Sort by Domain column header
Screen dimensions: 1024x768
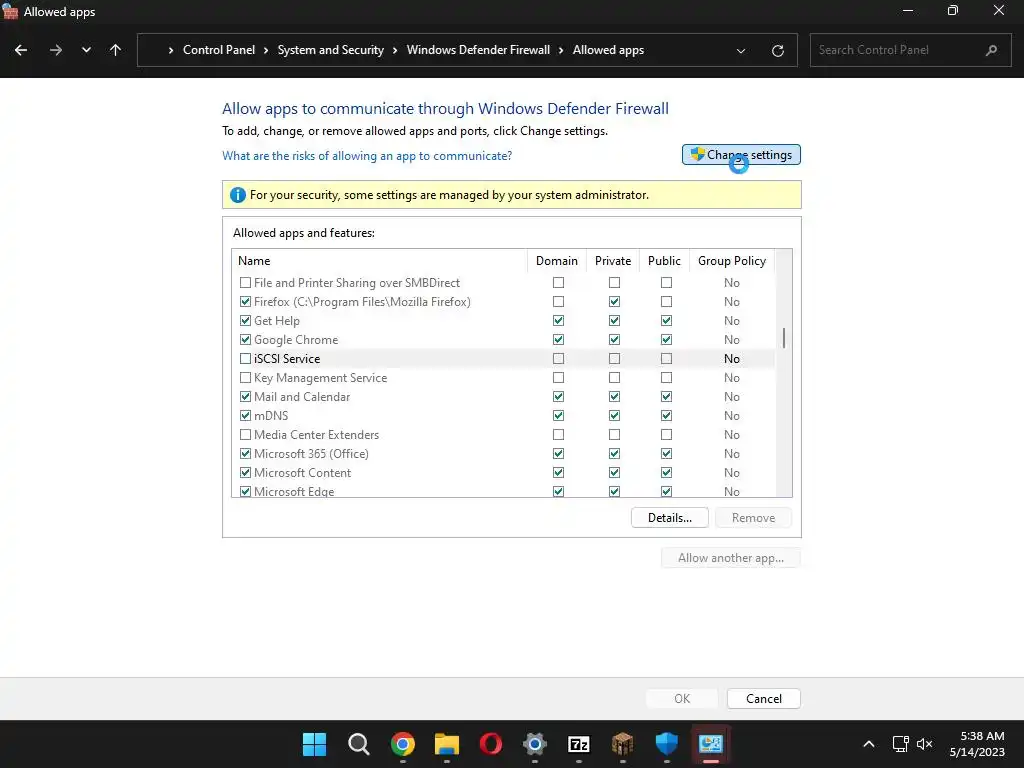click(556, 261)
